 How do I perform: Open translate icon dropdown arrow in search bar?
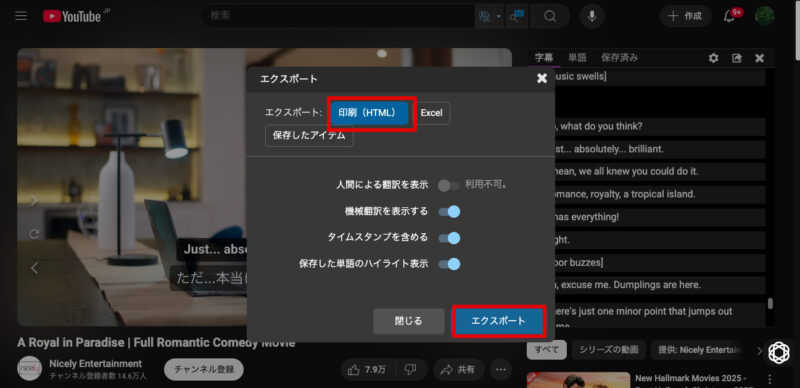pos(498,16)
